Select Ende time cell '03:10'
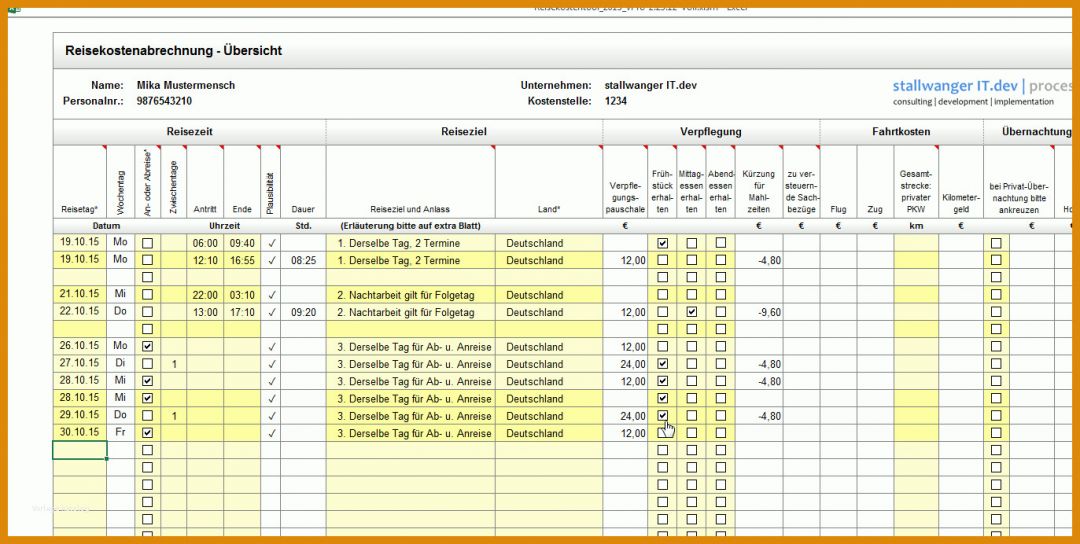Image resolution: width=1080 pixels, height=544 pixels. click(242, 295)
